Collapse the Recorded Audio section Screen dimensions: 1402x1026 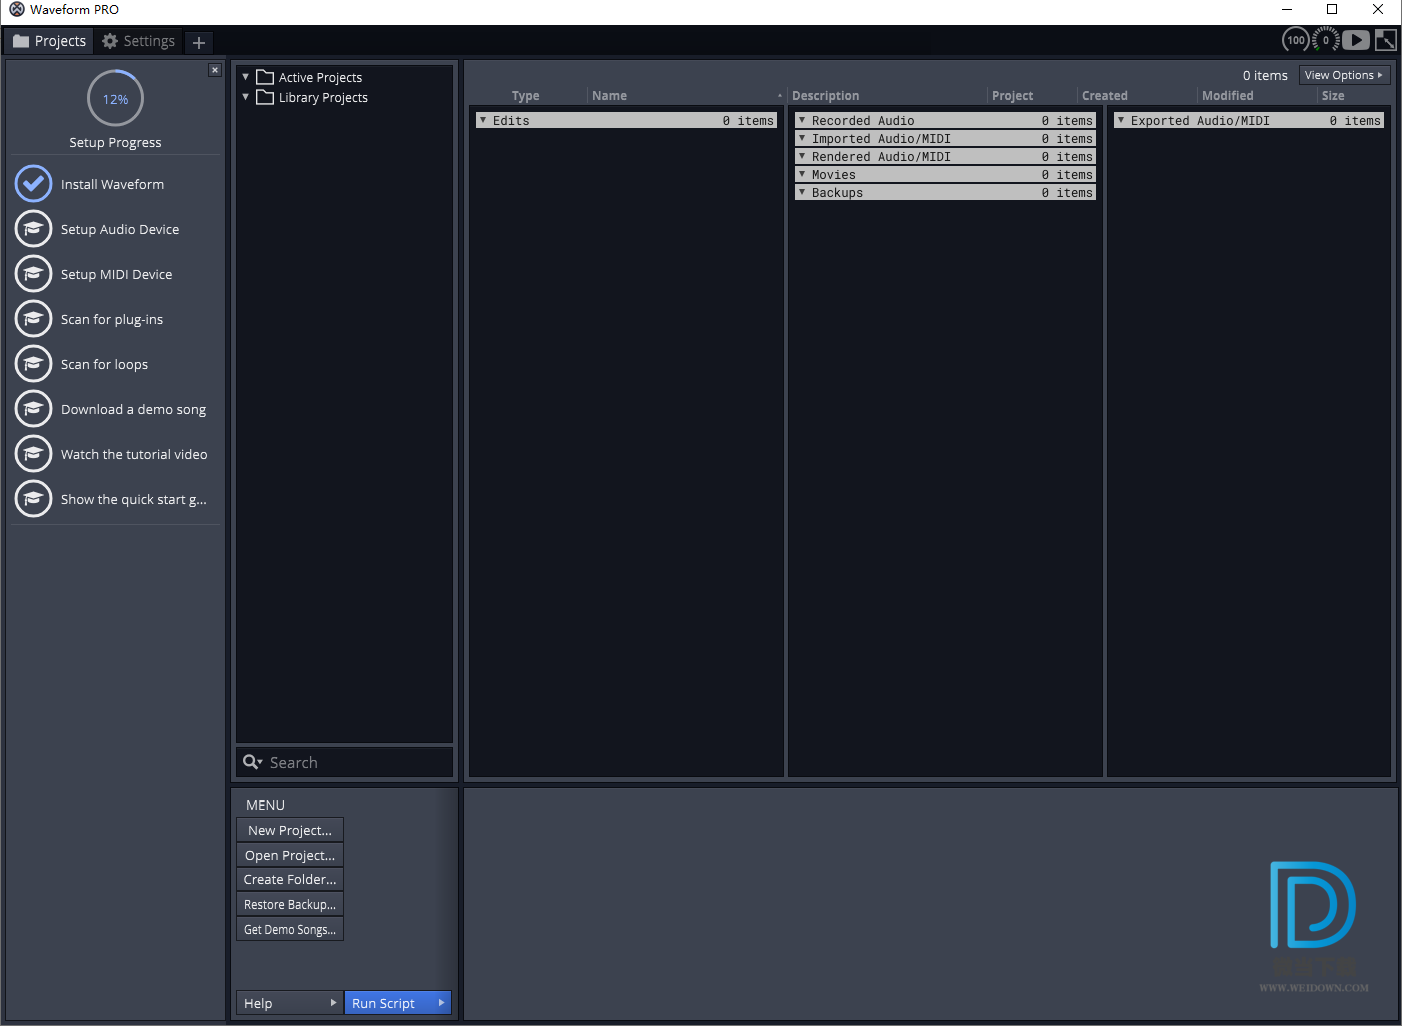click(x=802, y=120)
